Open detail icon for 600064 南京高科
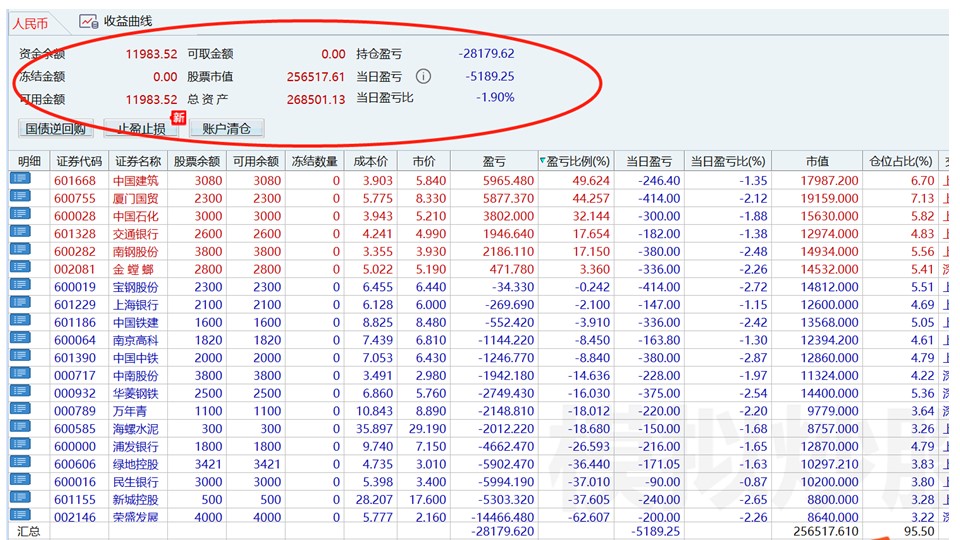The image size is (960, 540). coord(20,339)
